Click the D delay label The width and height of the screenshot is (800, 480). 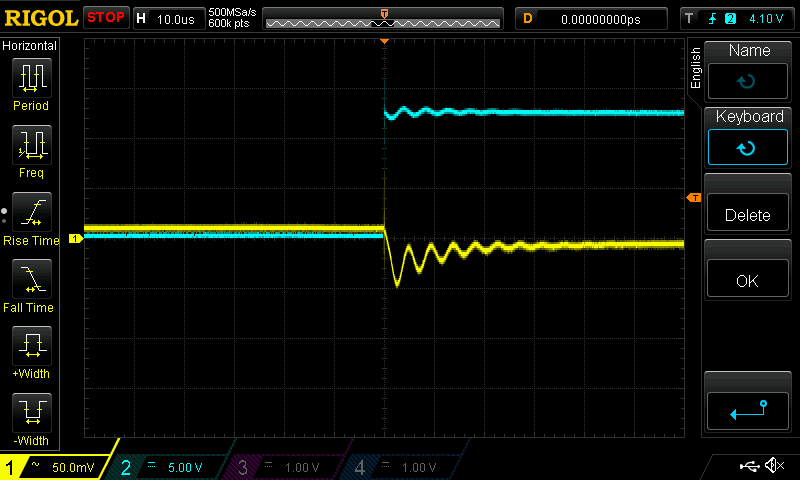tap(528, 19)
